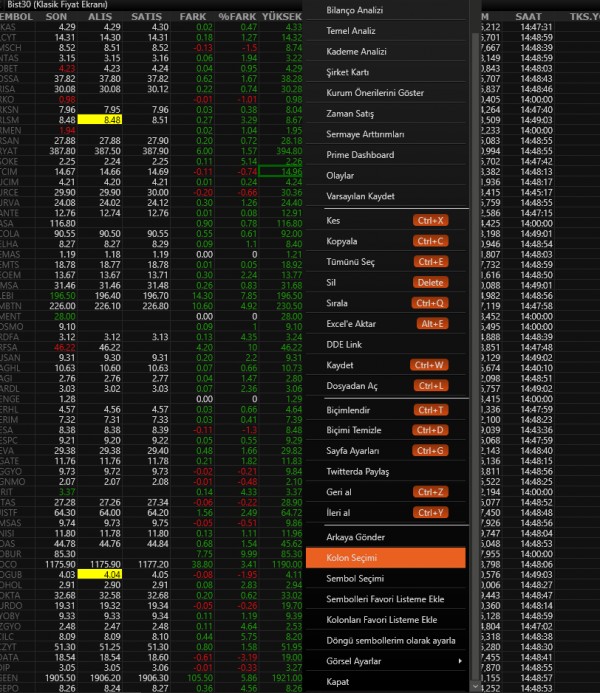Sort by the FARK column header
The width and height of the screenshot is (600, 693).
[193, 17]
